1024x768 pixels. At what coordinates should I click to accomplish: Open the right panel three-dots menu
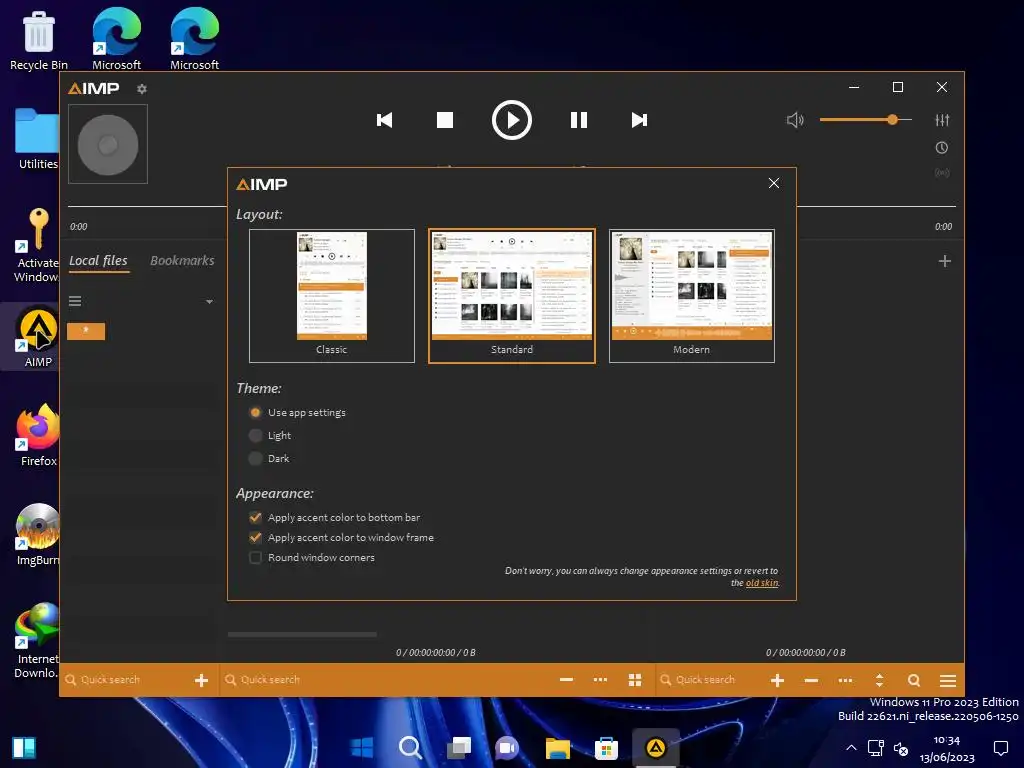pyautogui.click(x=845, y=680)
